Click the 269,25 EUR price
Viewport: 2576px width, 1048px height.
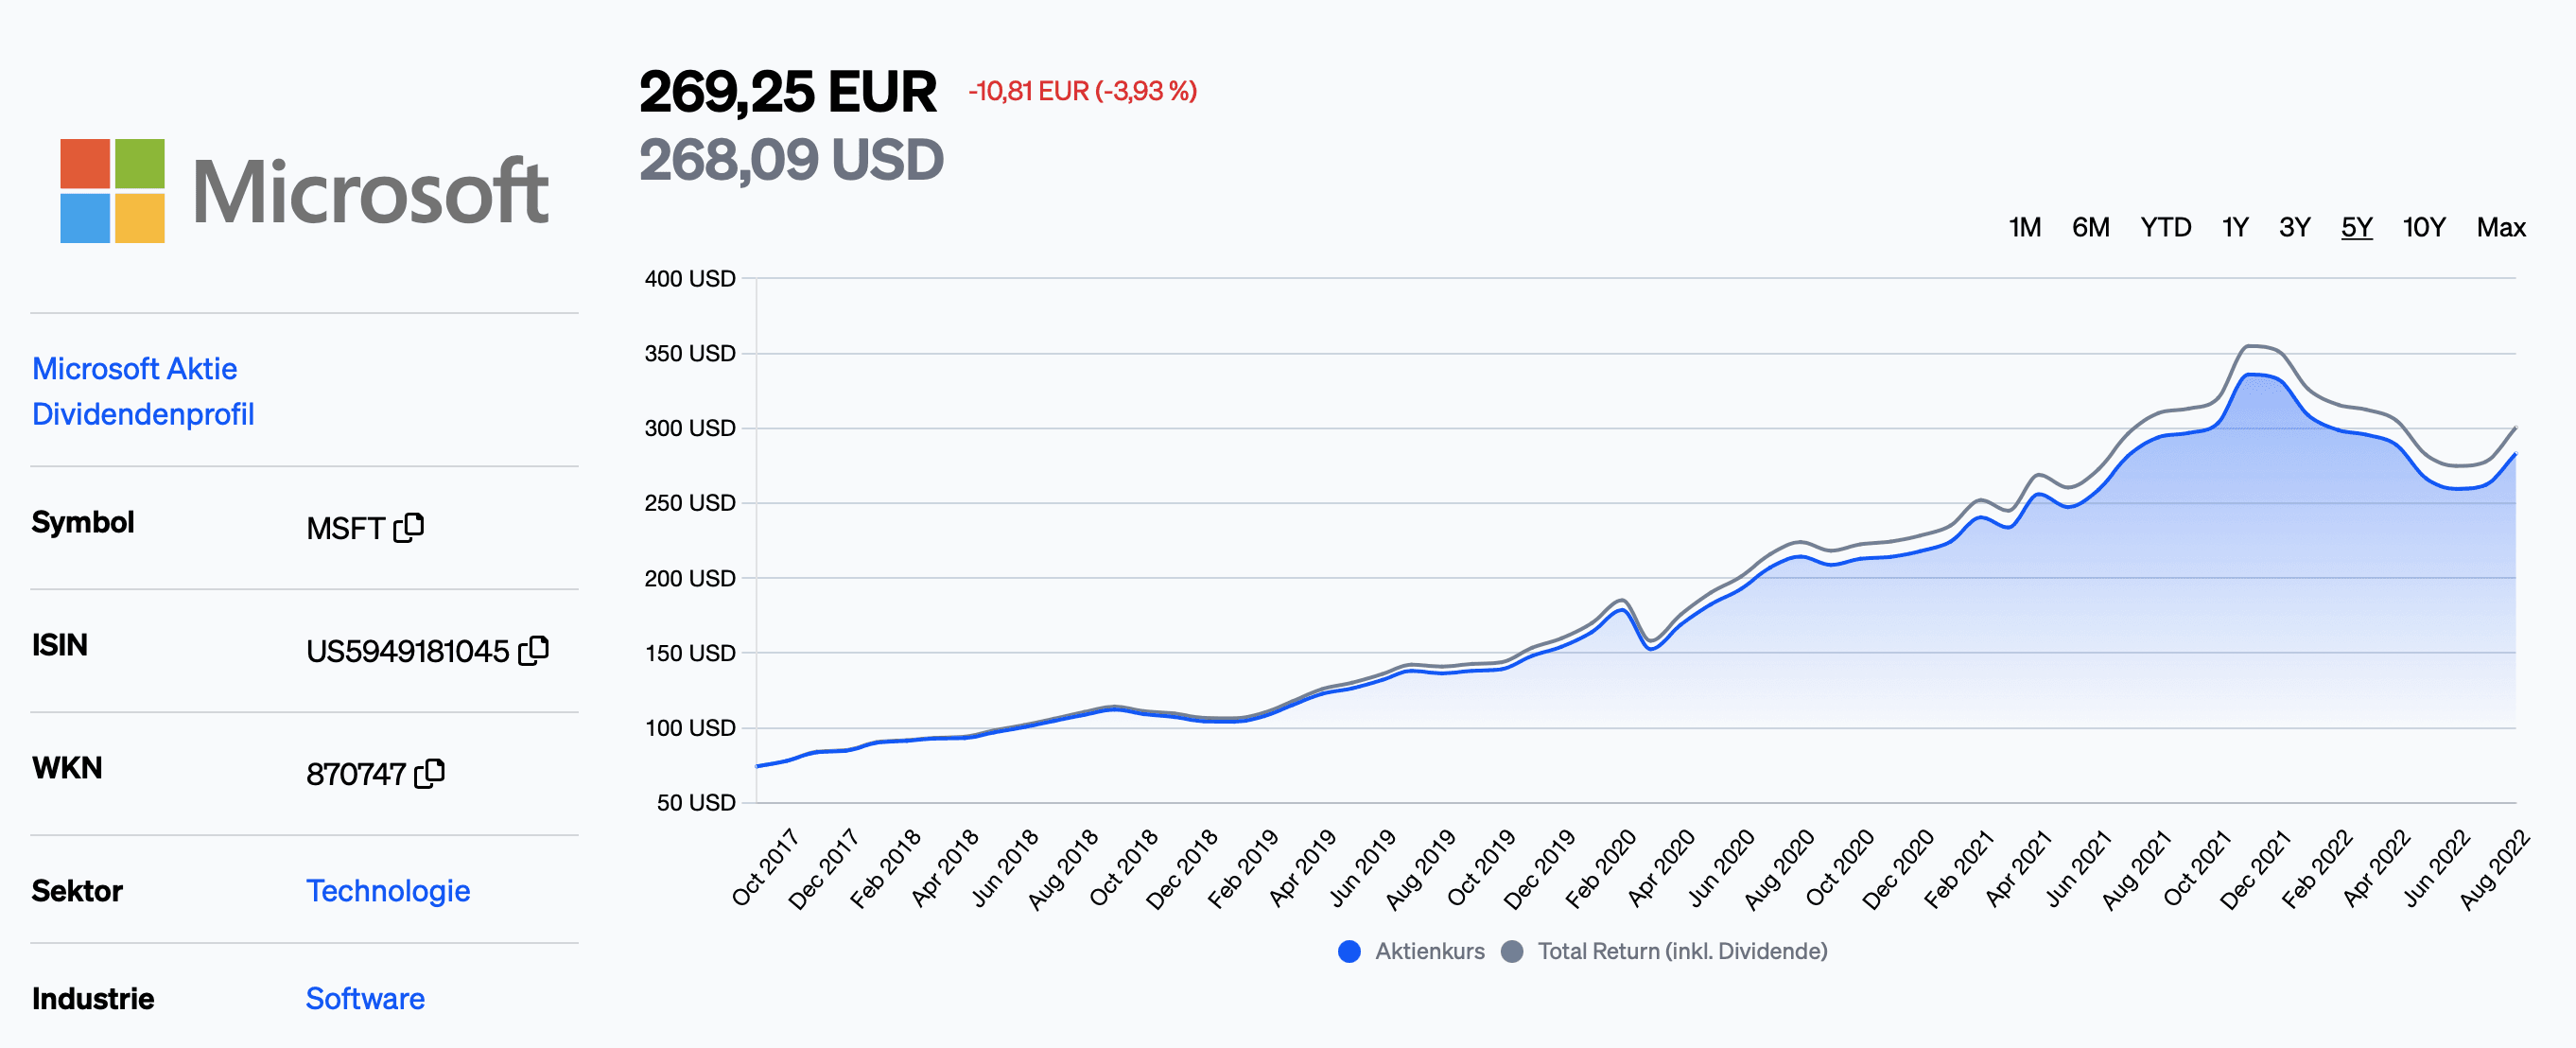click(788, 92)
